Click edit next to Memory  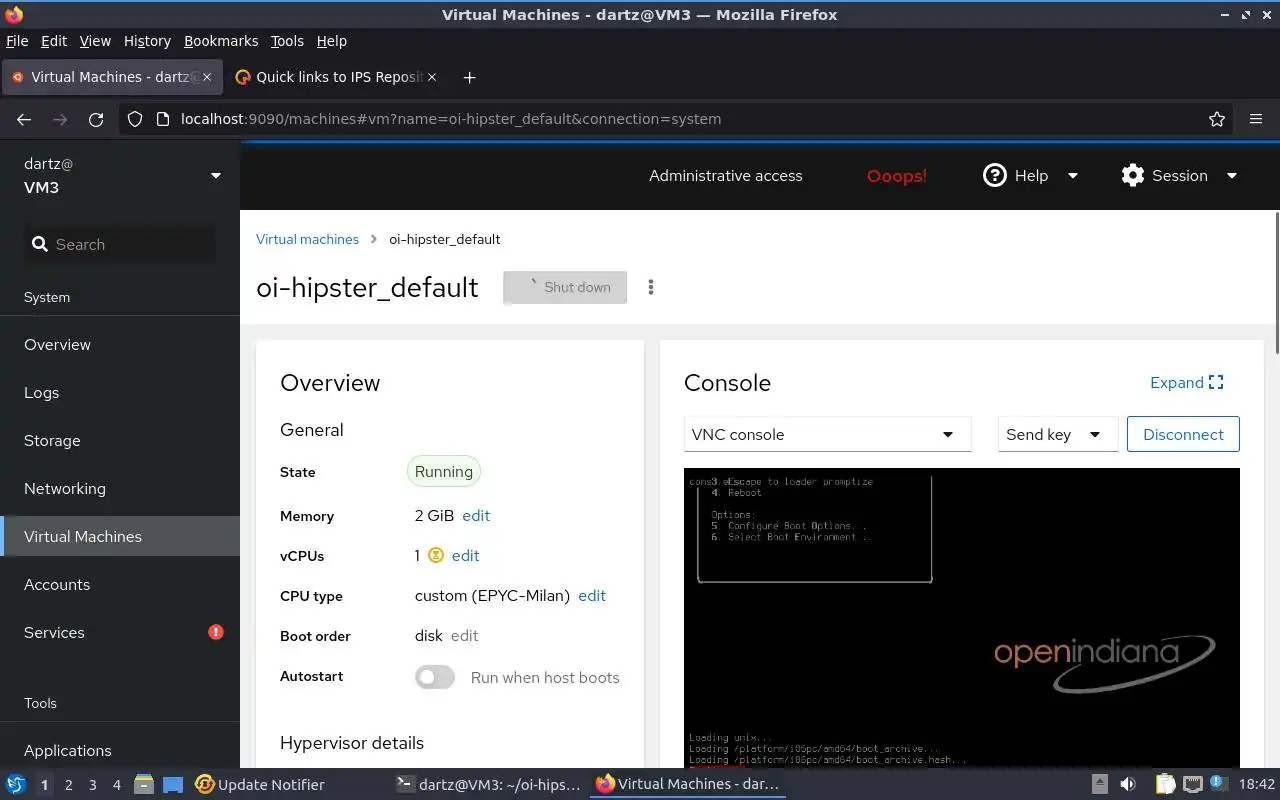point(476,516)
